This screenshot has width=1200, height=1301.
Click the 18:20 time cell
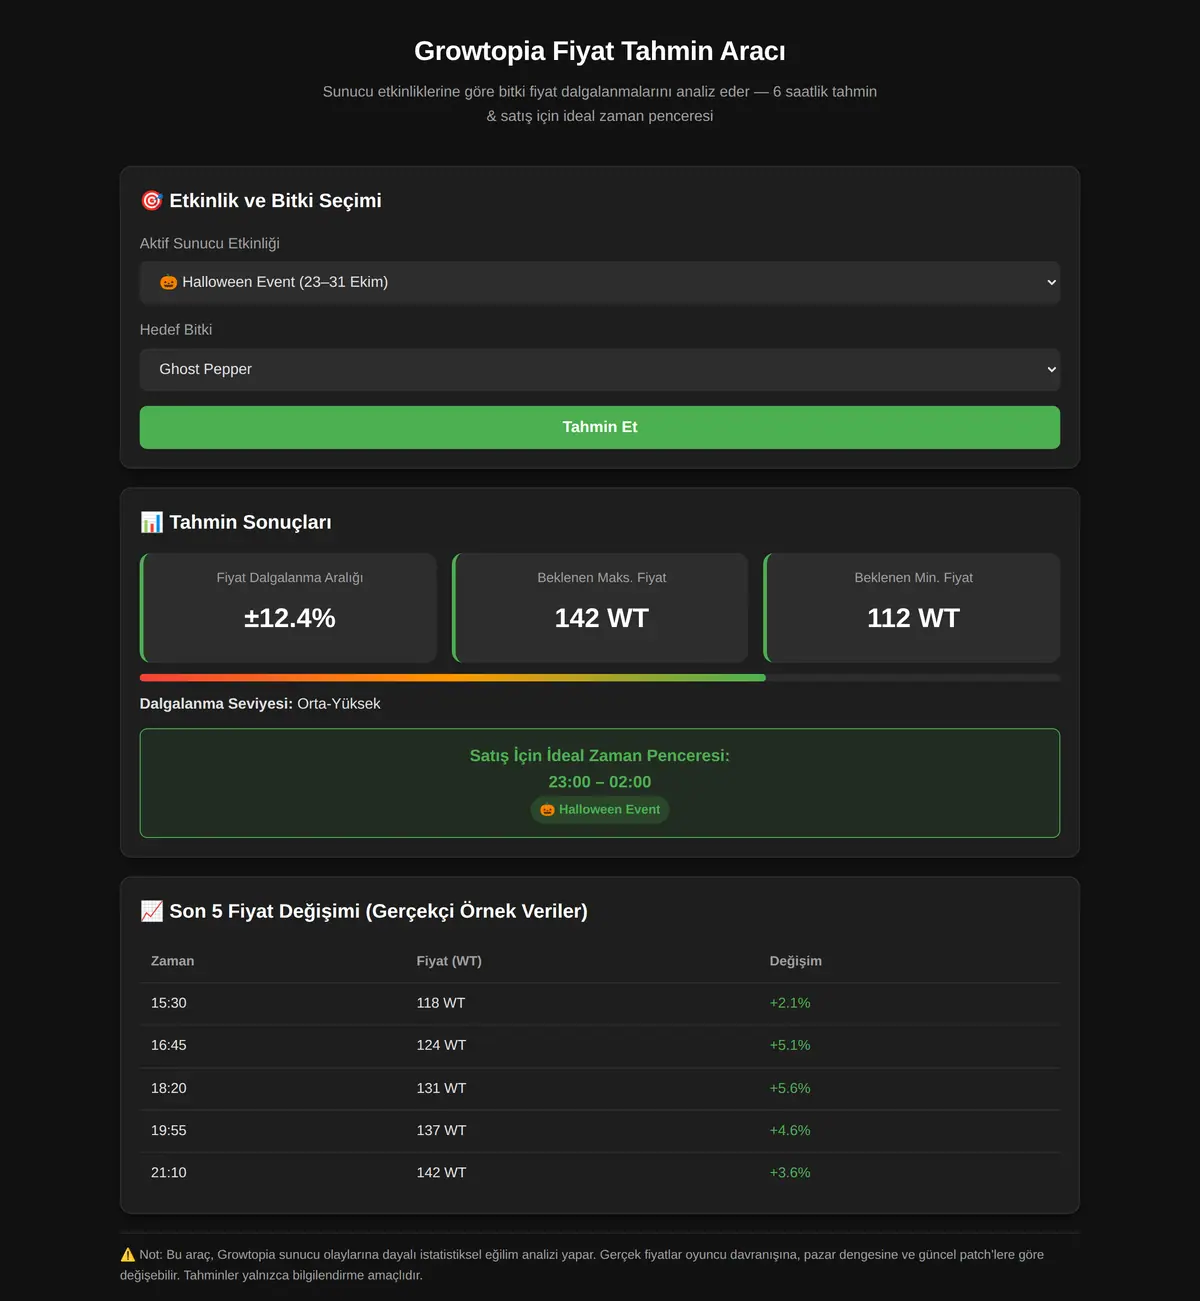pos(169,1088)
